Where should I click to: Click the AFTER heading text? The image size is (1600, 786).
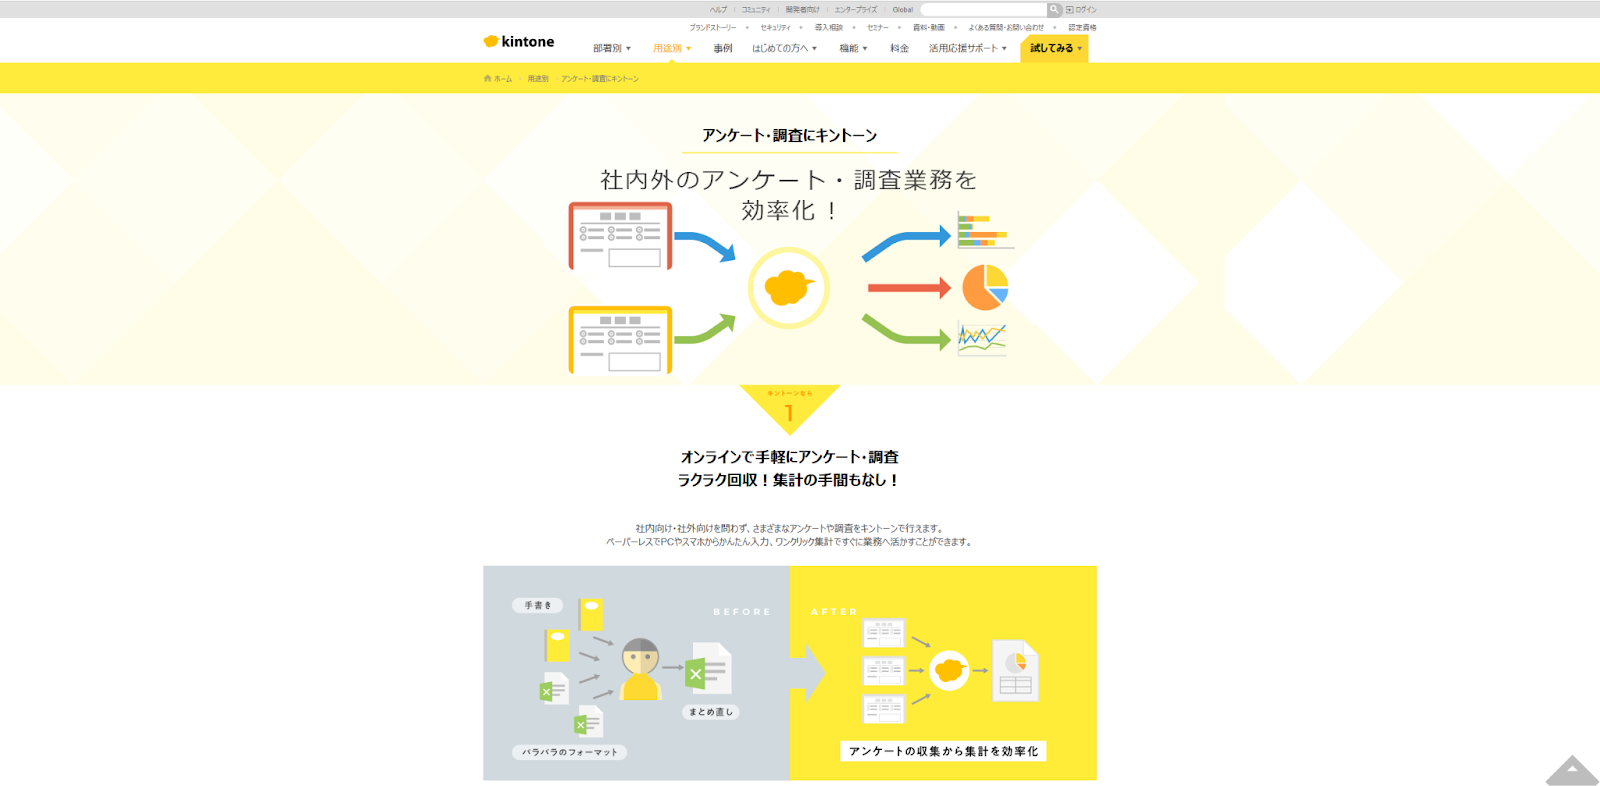(x=834, y=612)
